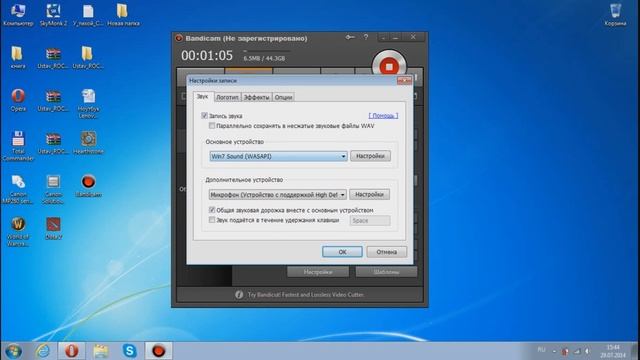Toggle Общая звуковая дорожка checkbox
Image resolution: width=640 pixels, height=360 pixels.
pyautogui.click(x=212, y=210)
